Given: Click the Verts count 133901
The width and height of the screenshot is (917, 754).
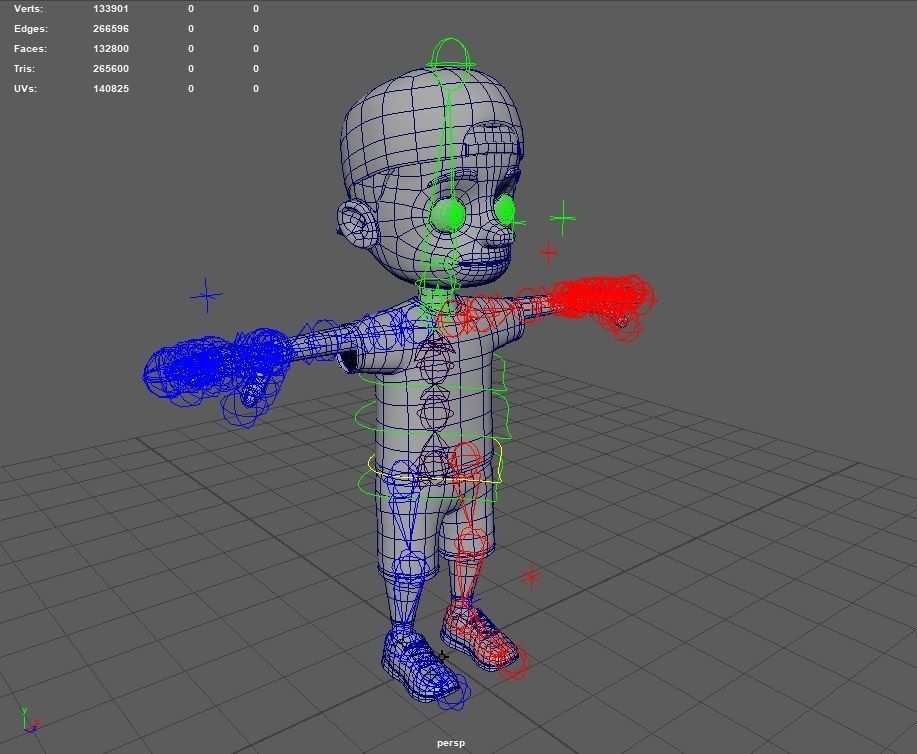Looking at the screenshot, I should click(111, 9).
